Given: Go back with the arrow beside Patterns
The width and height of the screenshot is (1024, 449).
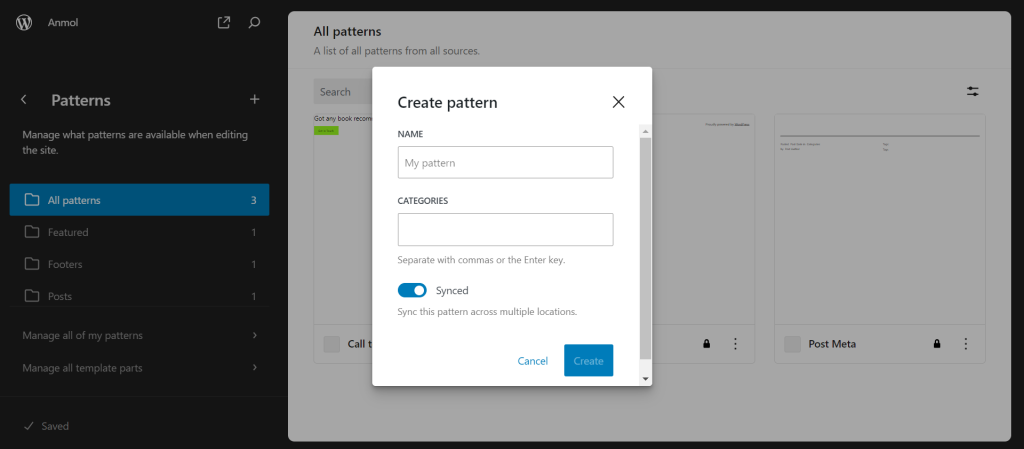Looking at the screenshot, I should [x=24, y=100].
